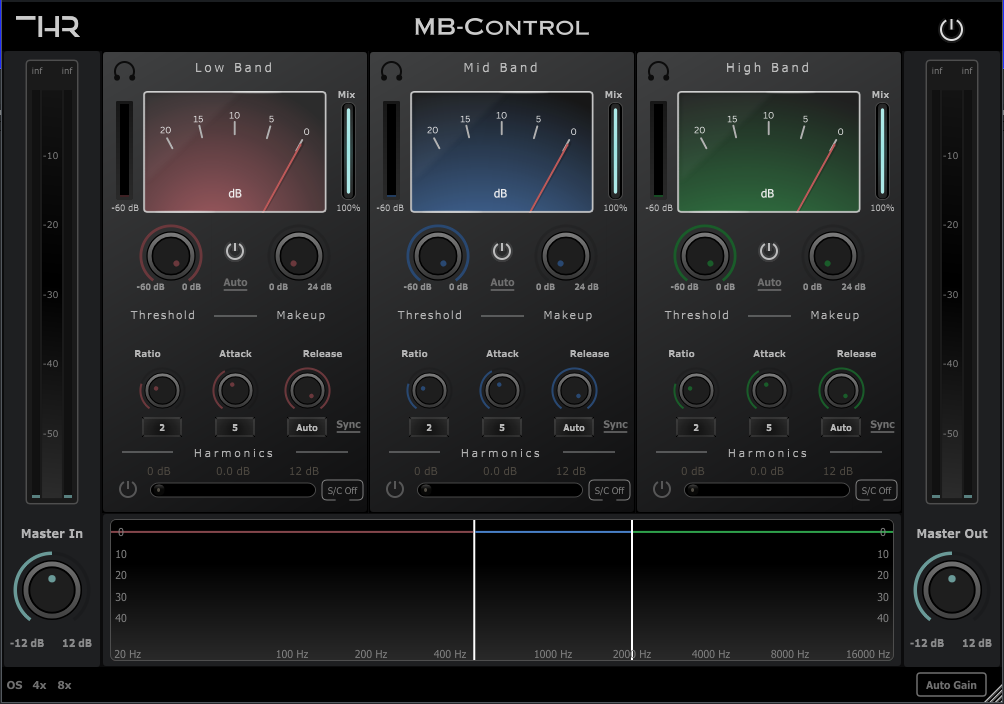This screenshot has width=1004, height=704.
Task: Click the low-mid crossover frequency line
Action: pos(474,590)
